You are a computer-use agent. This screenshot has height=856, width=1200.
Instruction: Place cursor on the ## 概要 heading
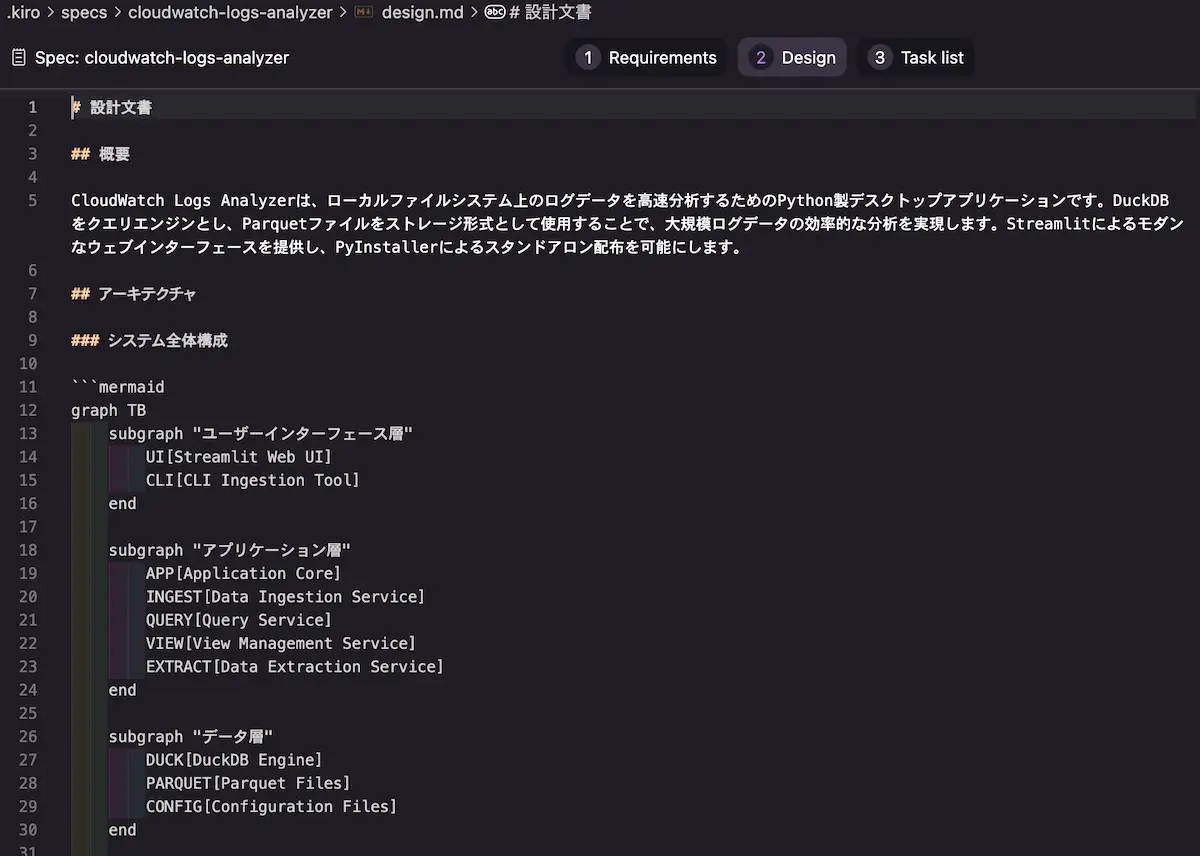tap(101, 154)
